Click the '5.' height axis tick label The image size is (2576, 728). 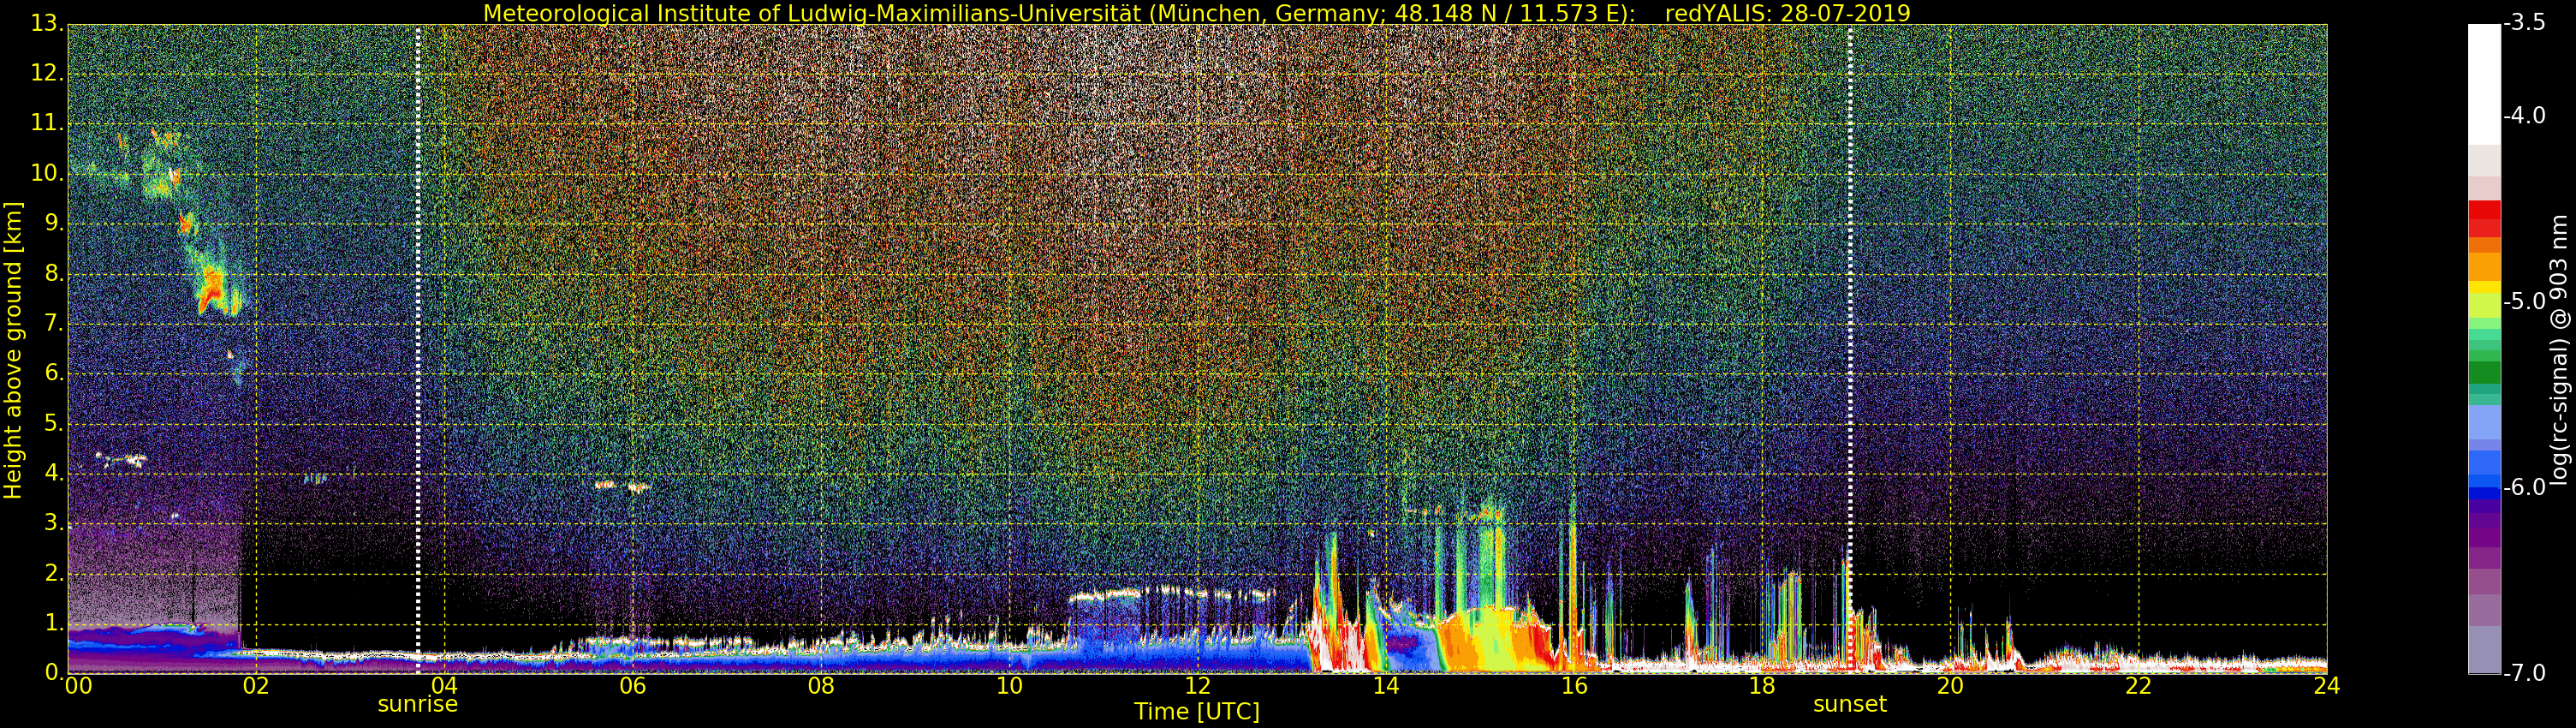coord(53,424)
